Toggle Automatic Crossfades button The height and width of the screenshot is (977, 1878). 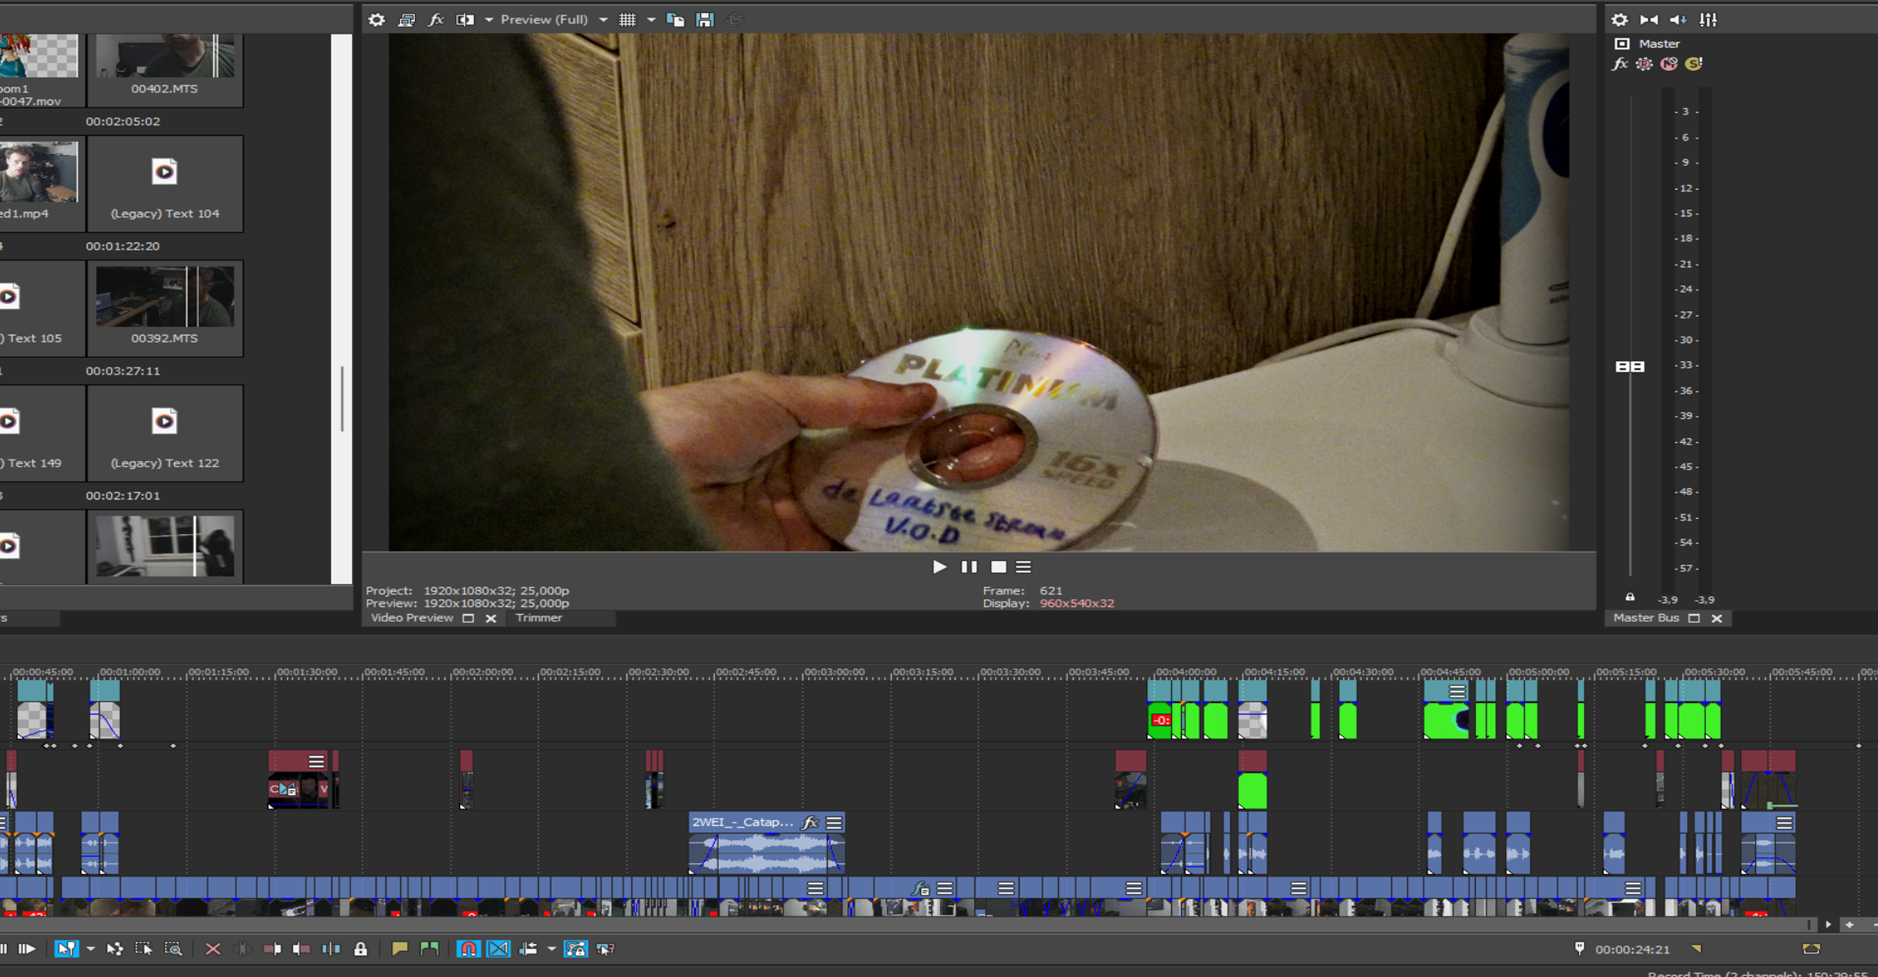coord(498,949)
